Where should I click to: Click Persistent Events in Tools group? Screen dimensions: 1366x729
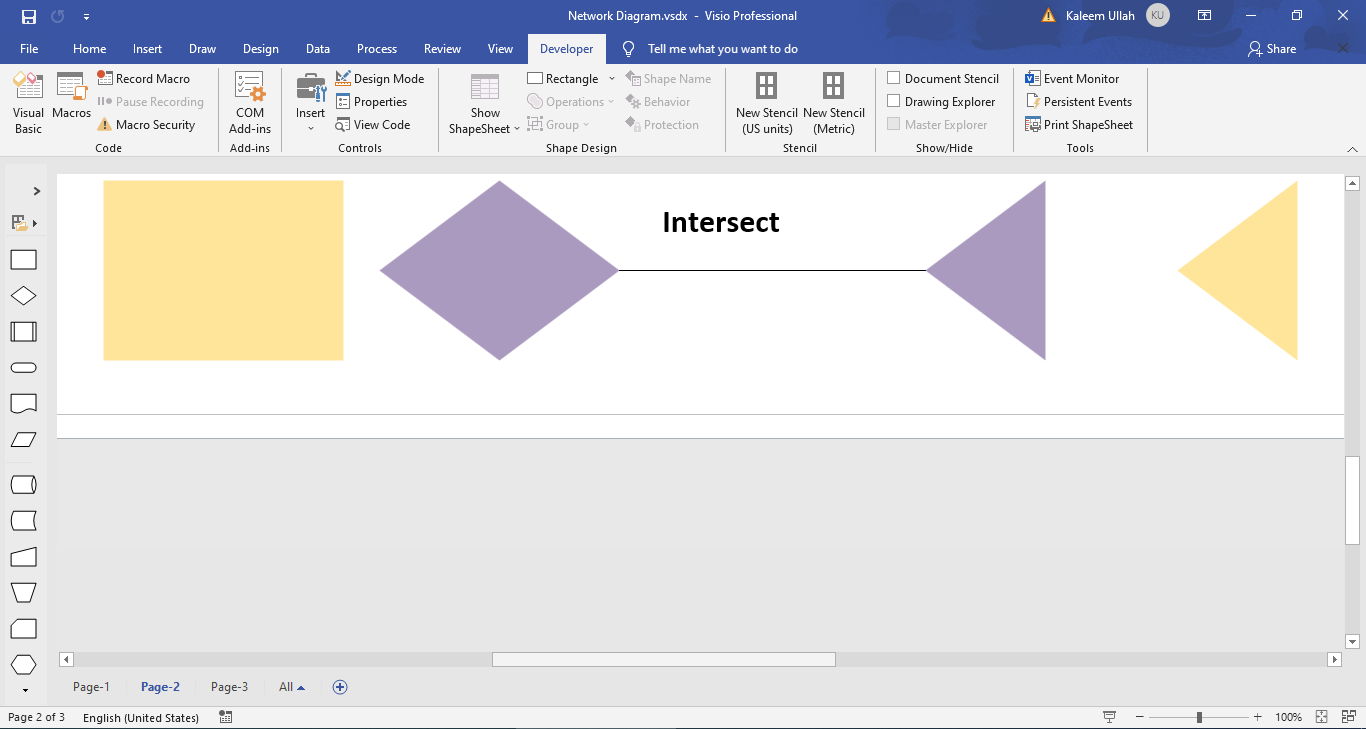coord(1080,101)
